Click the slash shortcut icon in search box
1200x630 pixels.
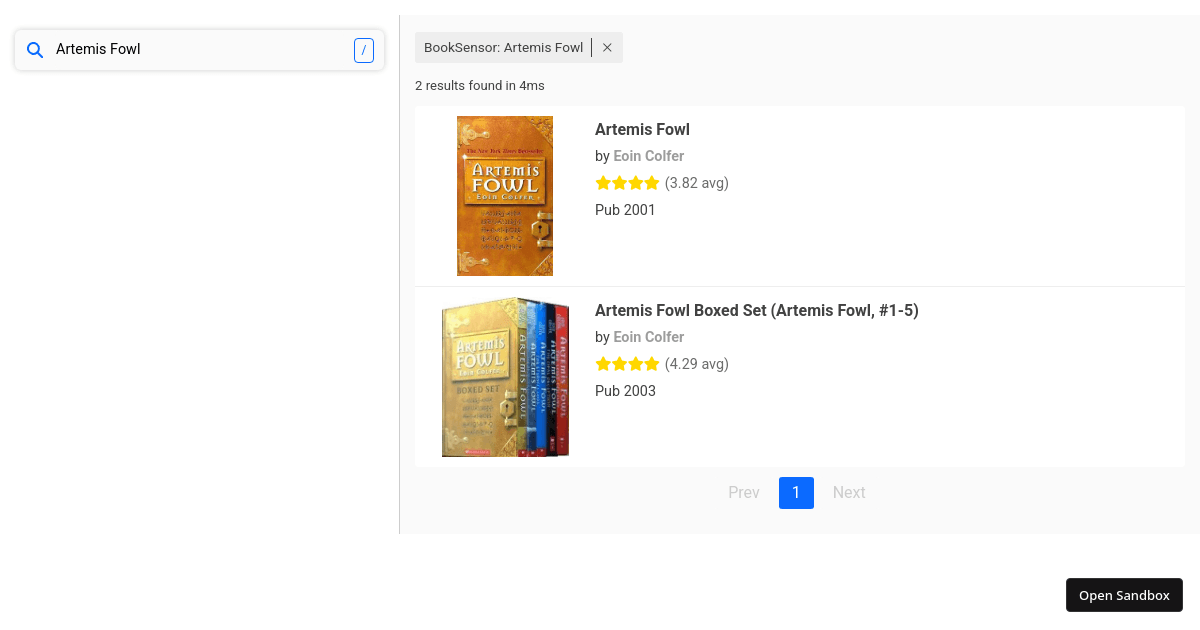364,50
